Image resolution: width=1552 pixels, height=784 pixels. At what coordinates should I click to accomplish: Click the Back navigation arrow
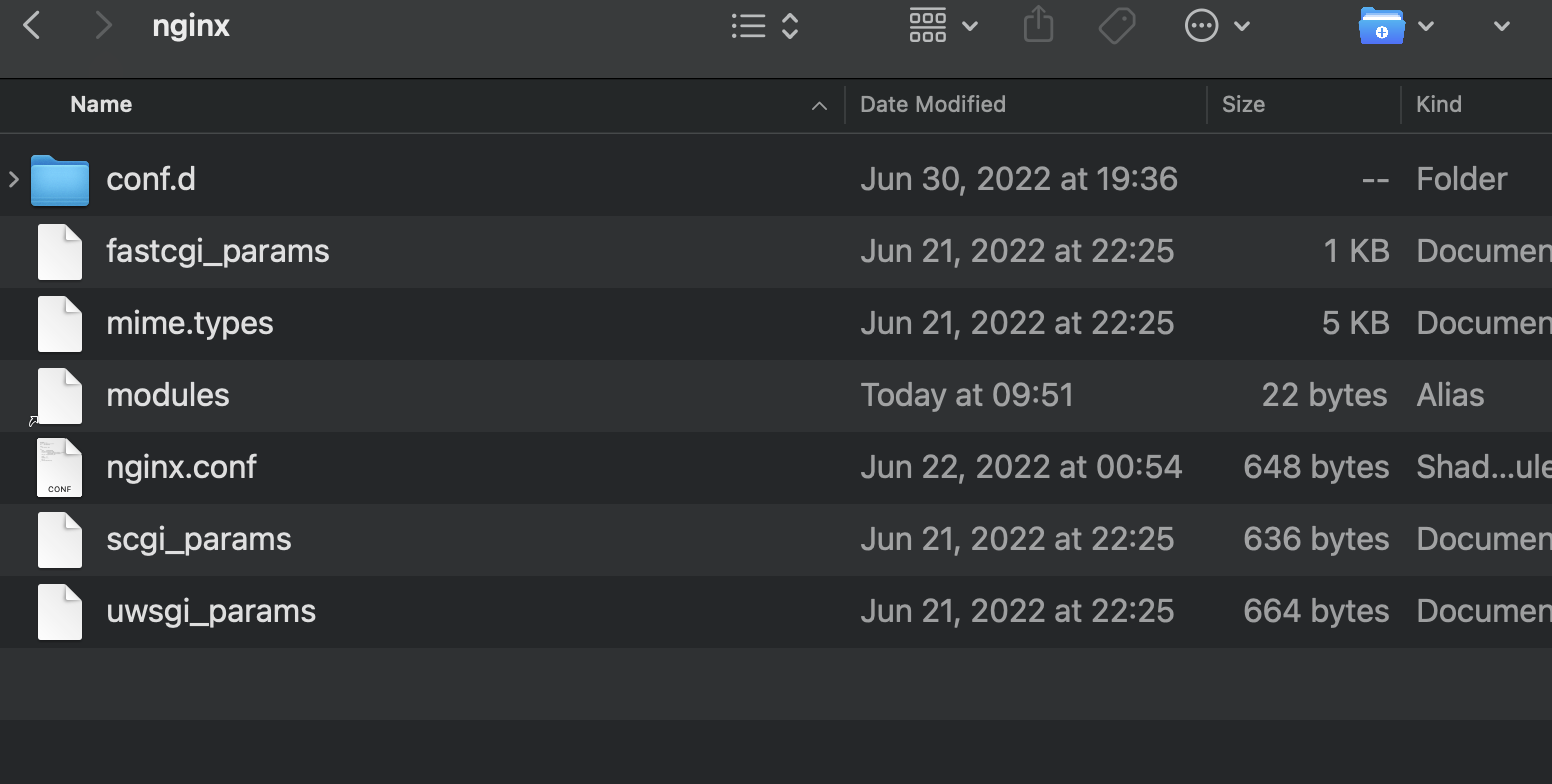pyautogui.click(x=32, y=26)
